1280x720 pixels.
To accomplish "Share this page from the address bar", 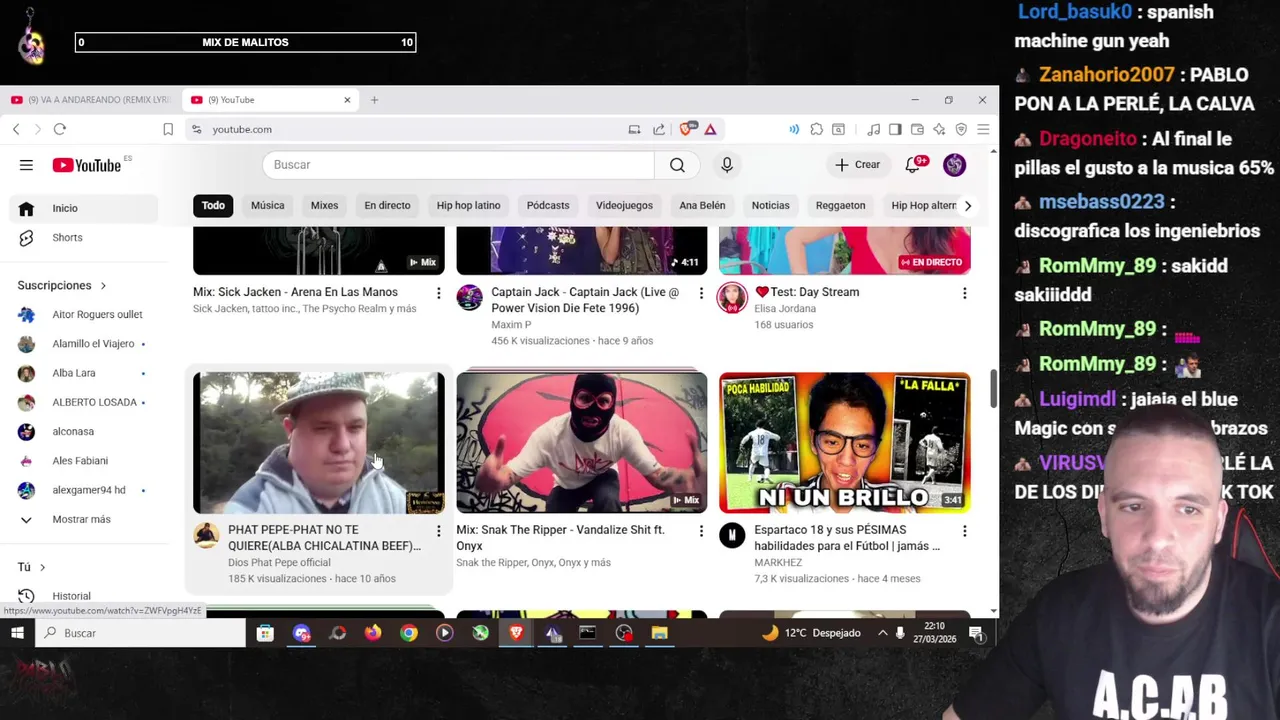I will [659, 129].
